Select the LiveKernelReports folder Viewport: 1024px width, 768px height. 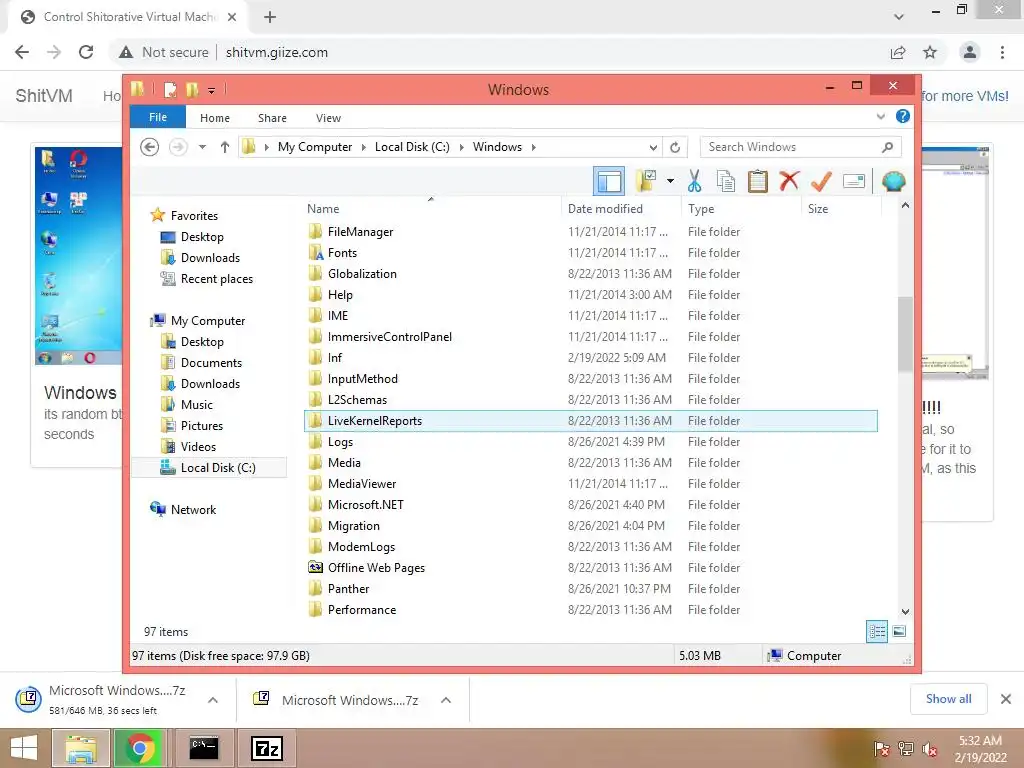click(x=591, y=421)
